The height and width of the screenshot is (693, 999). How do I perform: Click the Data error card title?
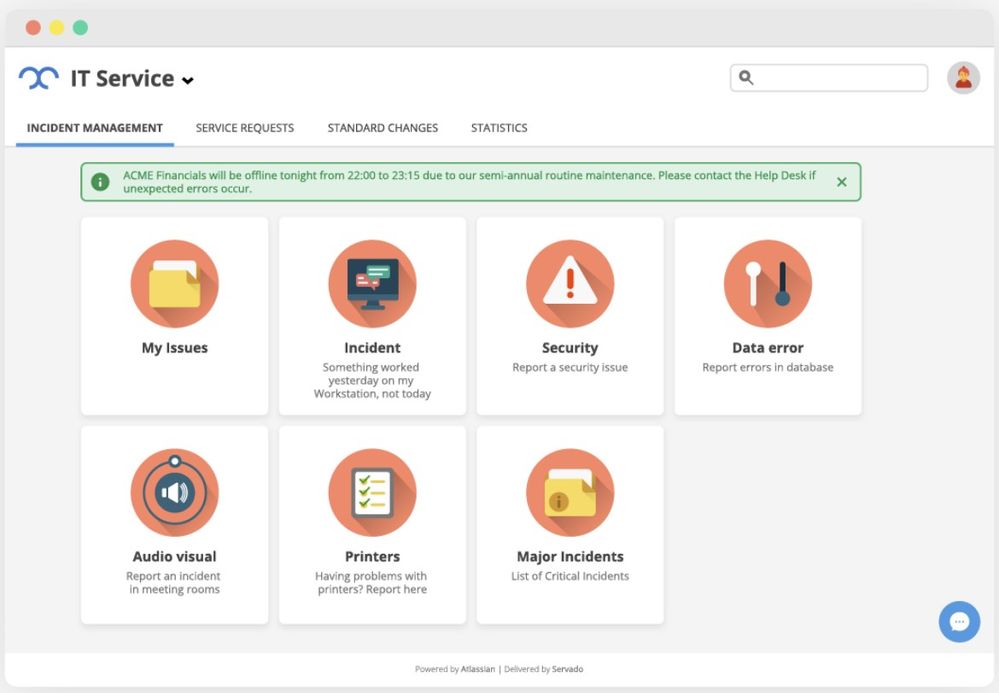click(768, 348)
